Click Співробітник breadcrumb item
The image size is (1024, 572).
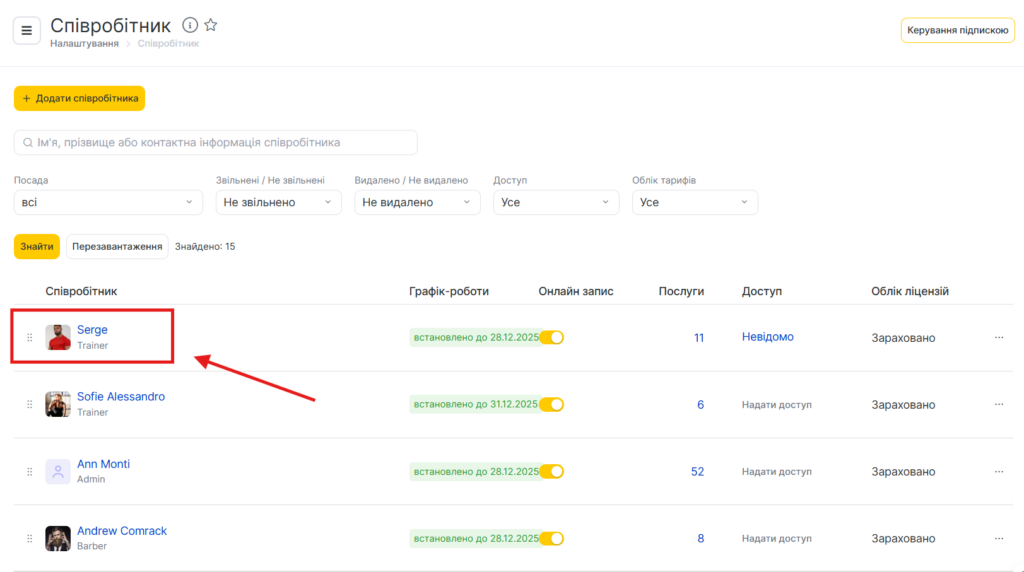tap(168, 44)
